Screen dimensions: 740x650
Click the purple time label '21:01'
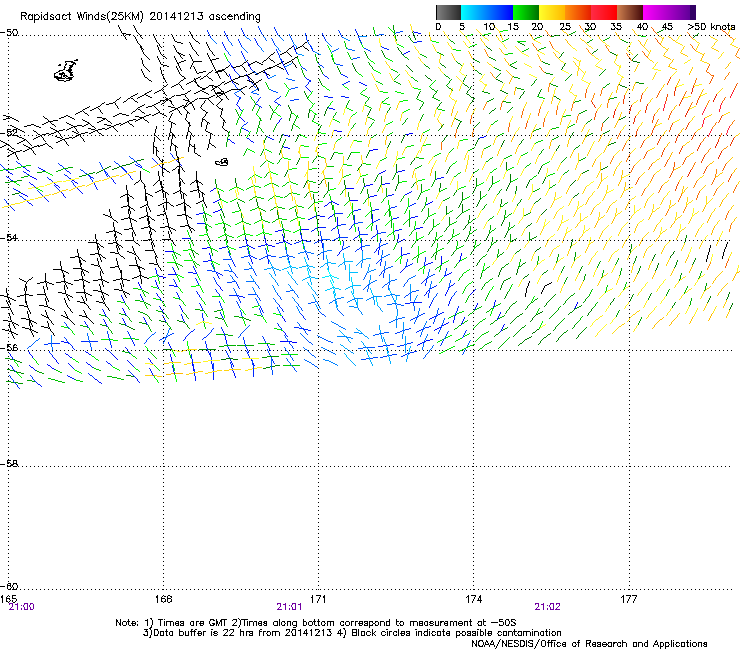289,607
